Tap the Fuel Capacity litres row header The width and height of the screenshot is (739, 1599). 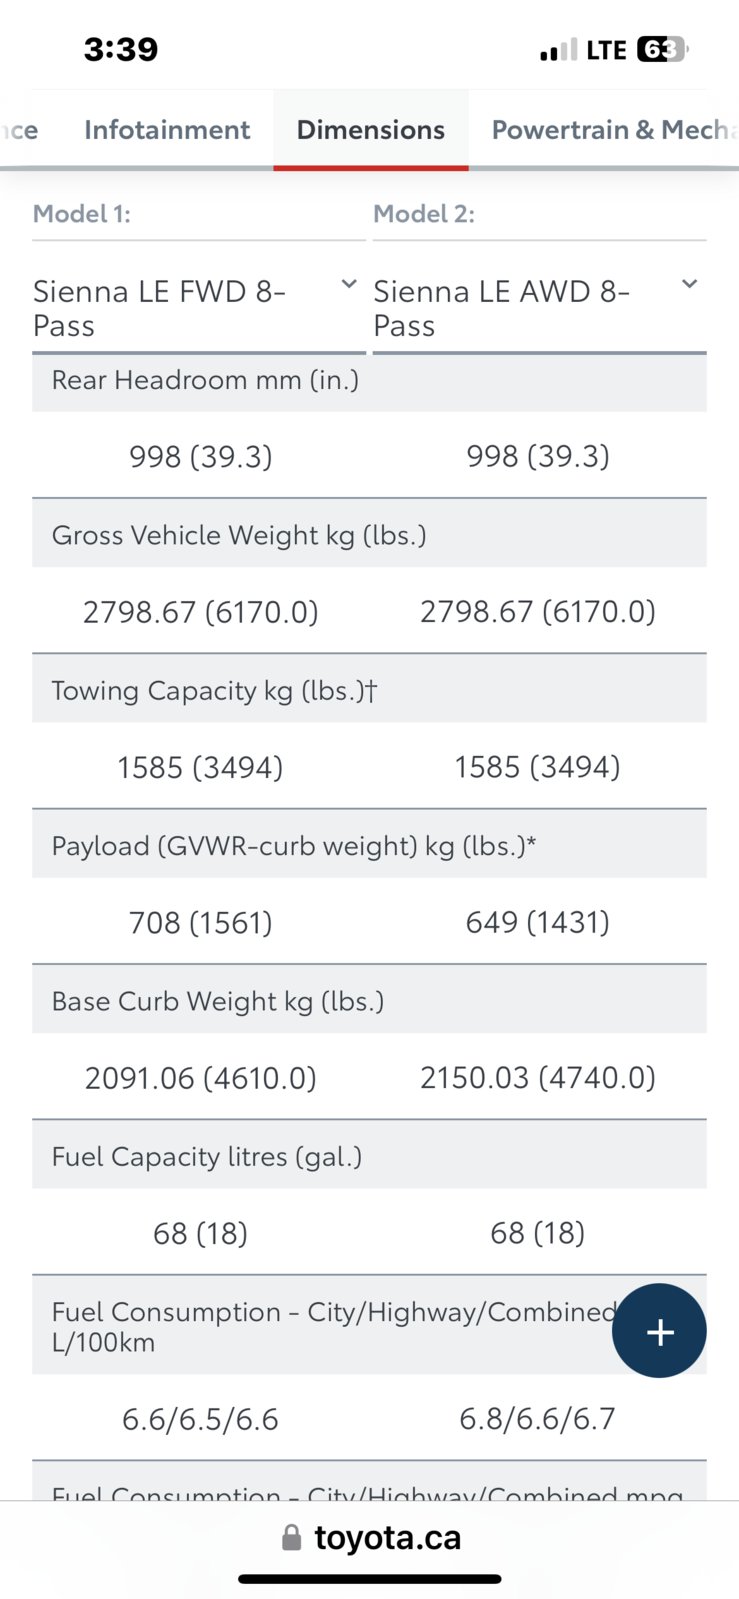point(369,1156)
